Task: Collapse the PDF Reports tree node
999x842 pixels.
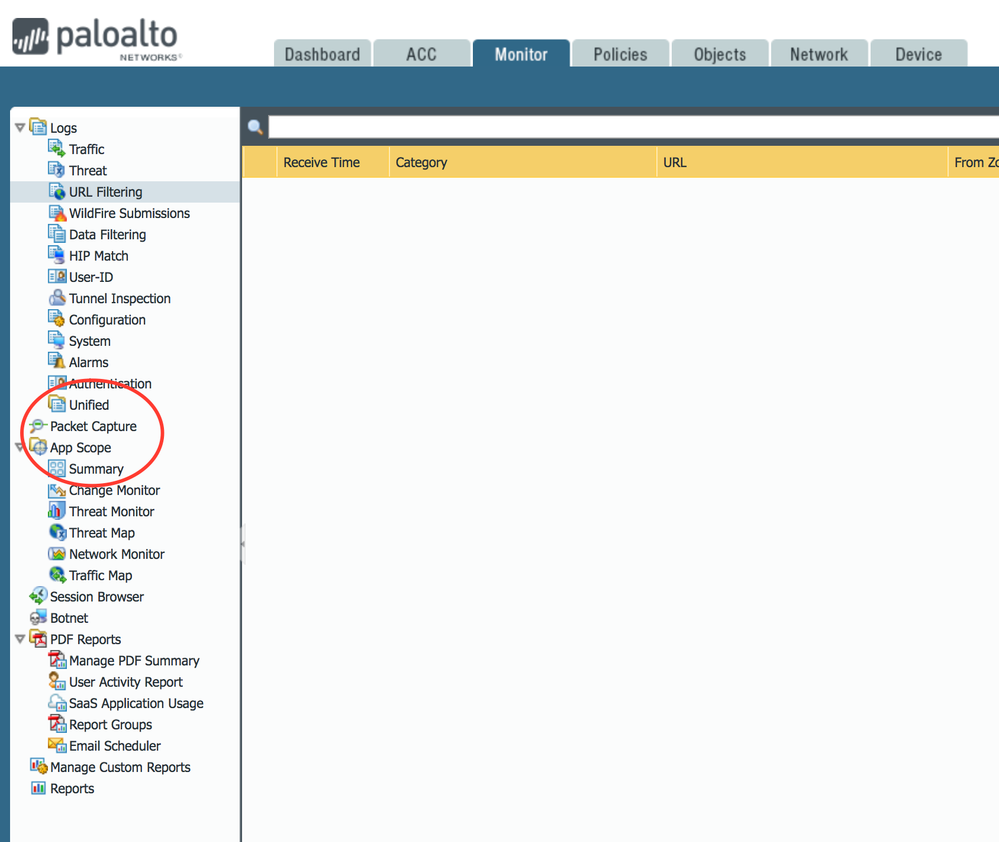Action: click(x=20, y=639)
